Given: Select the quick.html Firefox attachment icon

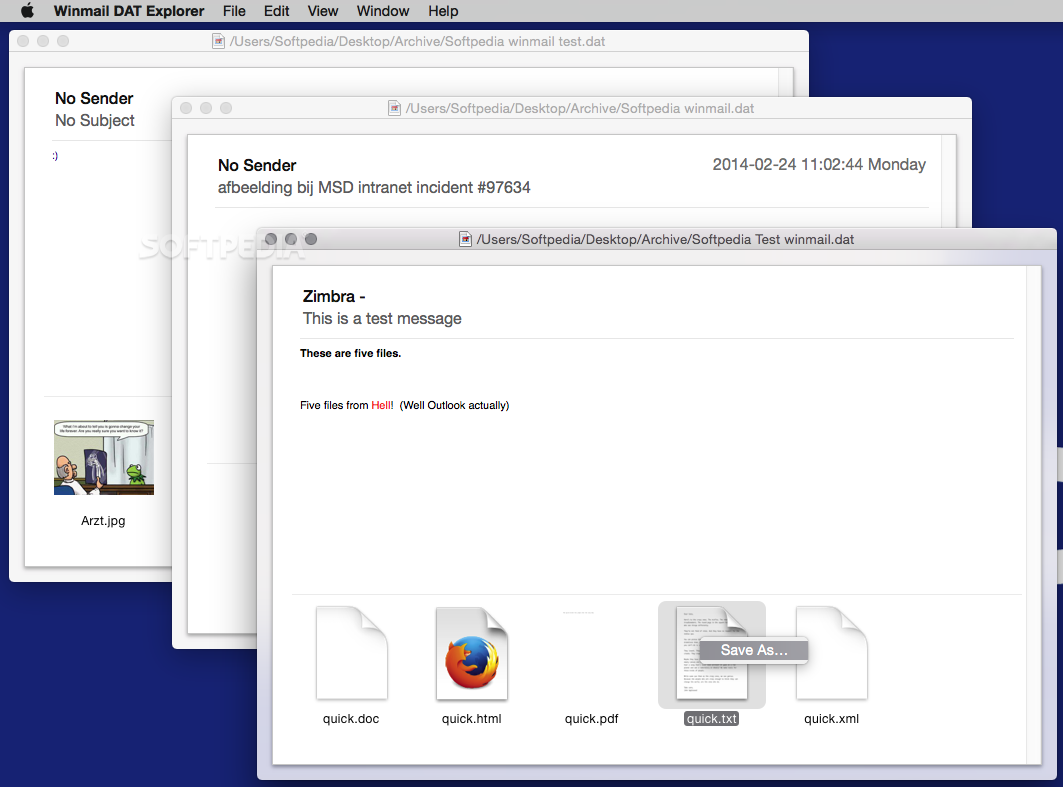Looking at the screenshot, I should (x=472, y=653).
